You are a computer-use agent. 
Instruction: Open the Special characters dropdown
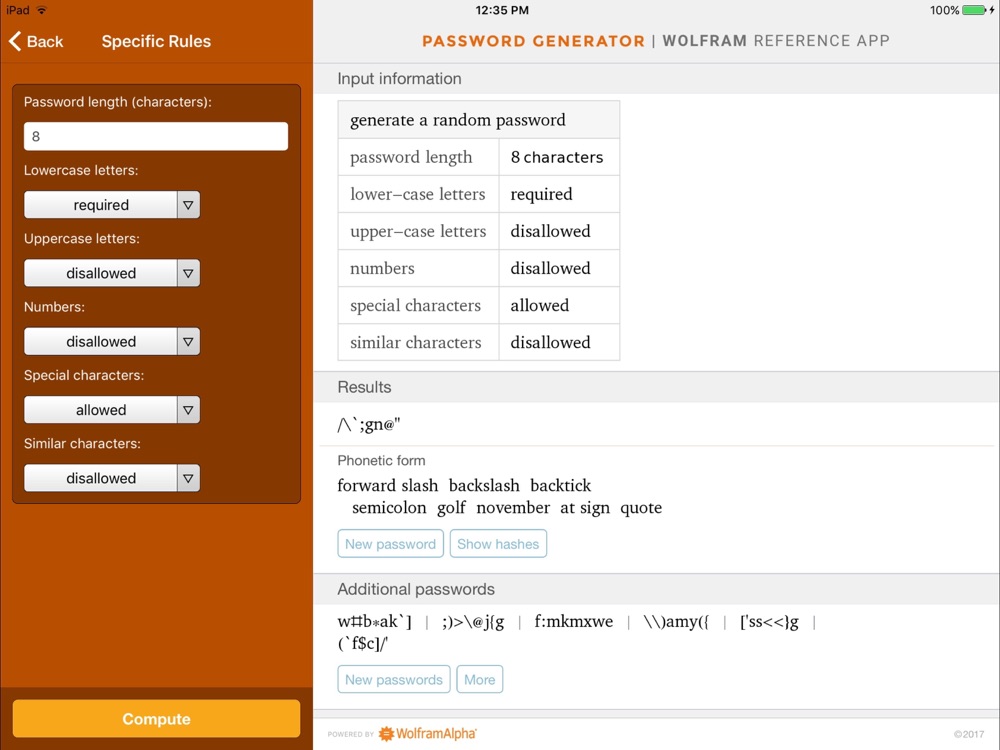coord(112,409)
